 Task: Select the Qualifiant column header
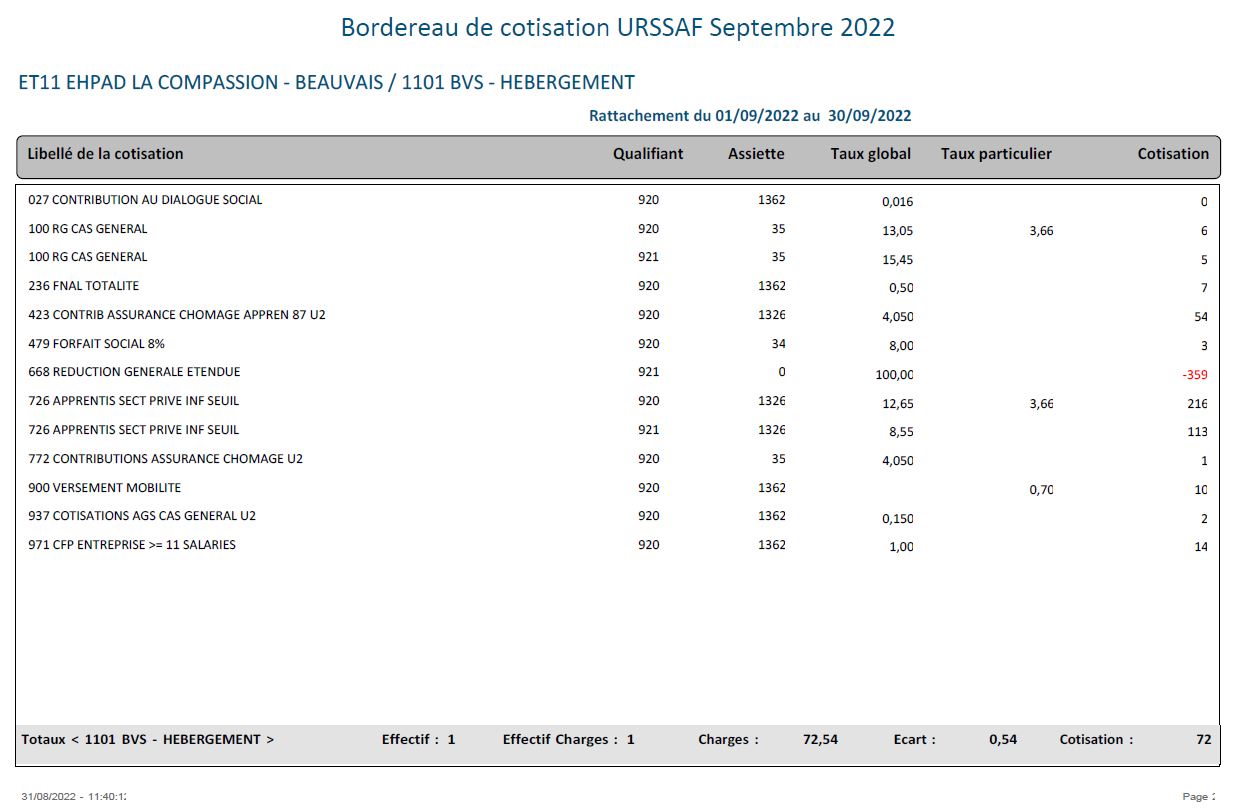[648, 154]
